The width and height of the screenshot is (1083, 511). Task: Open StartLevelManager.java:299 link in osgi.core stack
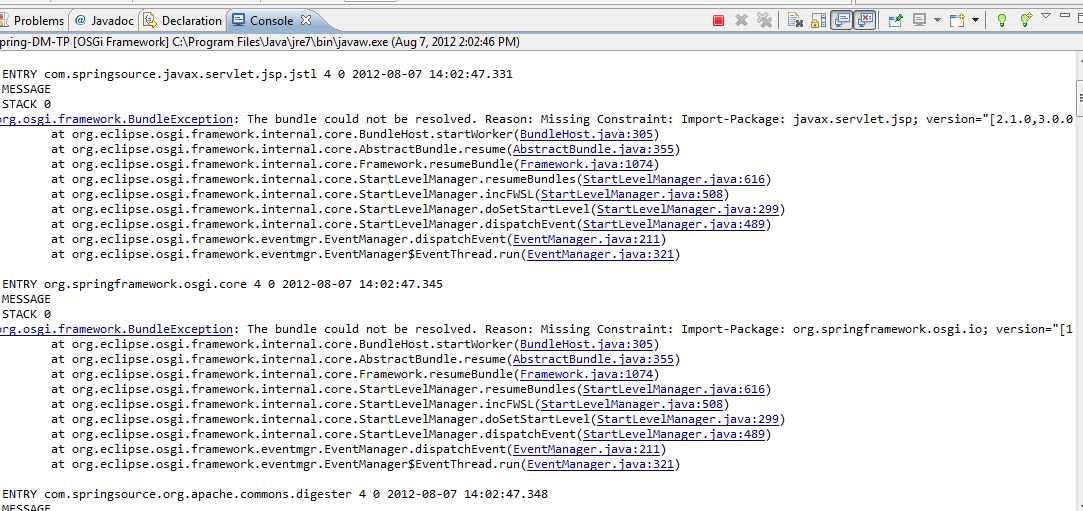point(687,420)
